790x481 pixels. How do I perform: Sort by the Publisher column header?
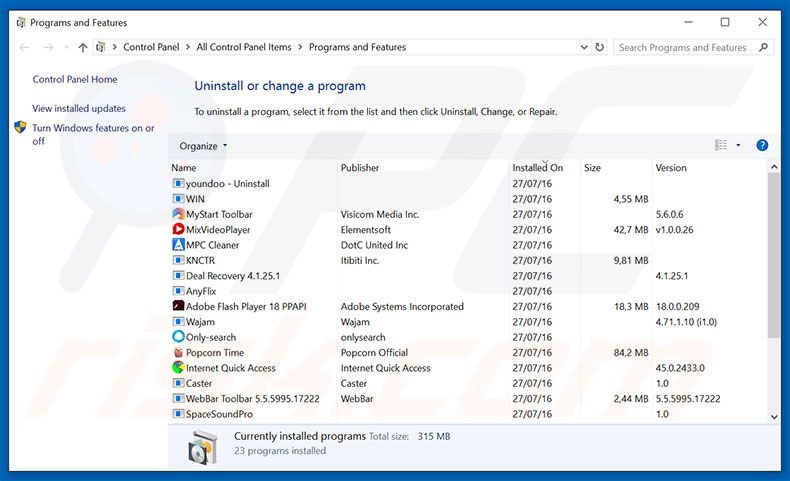pyautogui.click(x=360, y=168)
